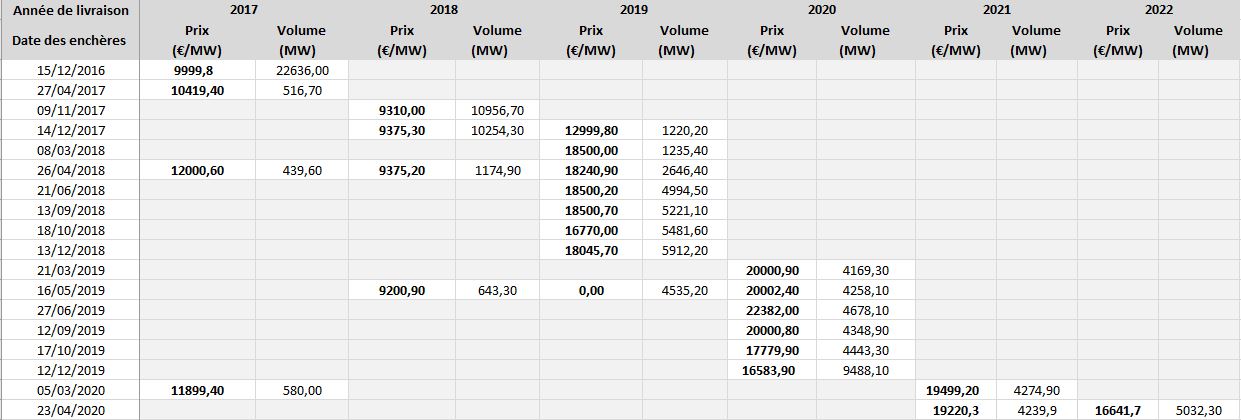The height and width of the screenshot is (420, 1241).
Task: Select date cell 23/04/2020
Action: pyautogui.click(x=70, y=410)
